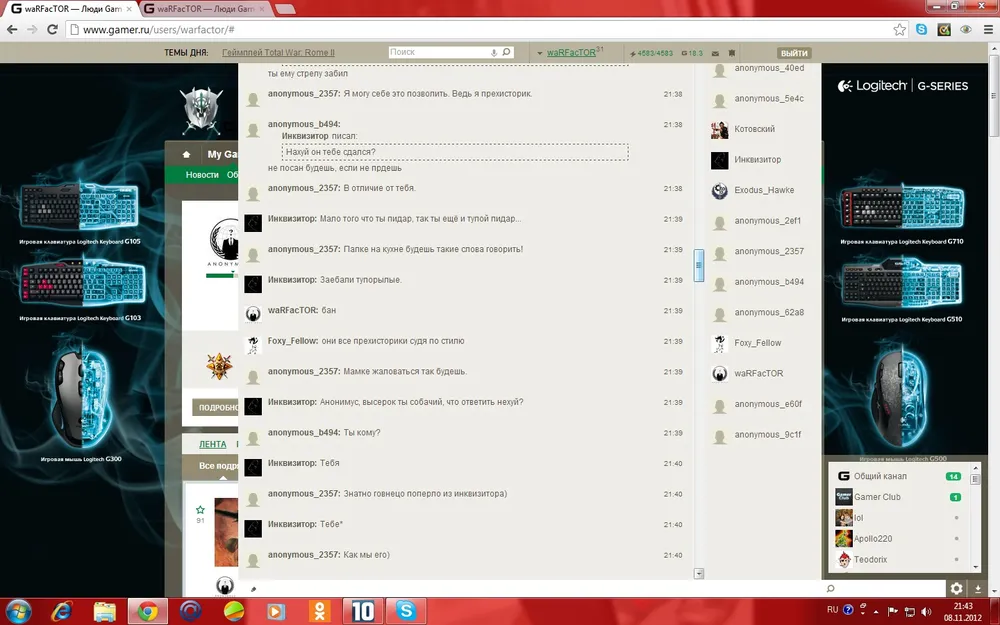
Task: Open the waRFacTOR profile link in header
Action: click(571, 52)
